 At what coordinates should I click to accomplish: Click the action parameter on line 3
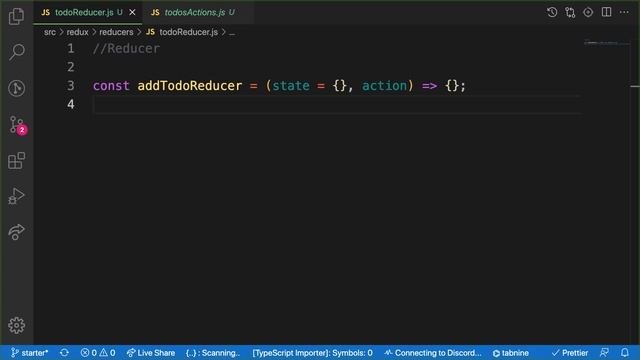(385, 86)
